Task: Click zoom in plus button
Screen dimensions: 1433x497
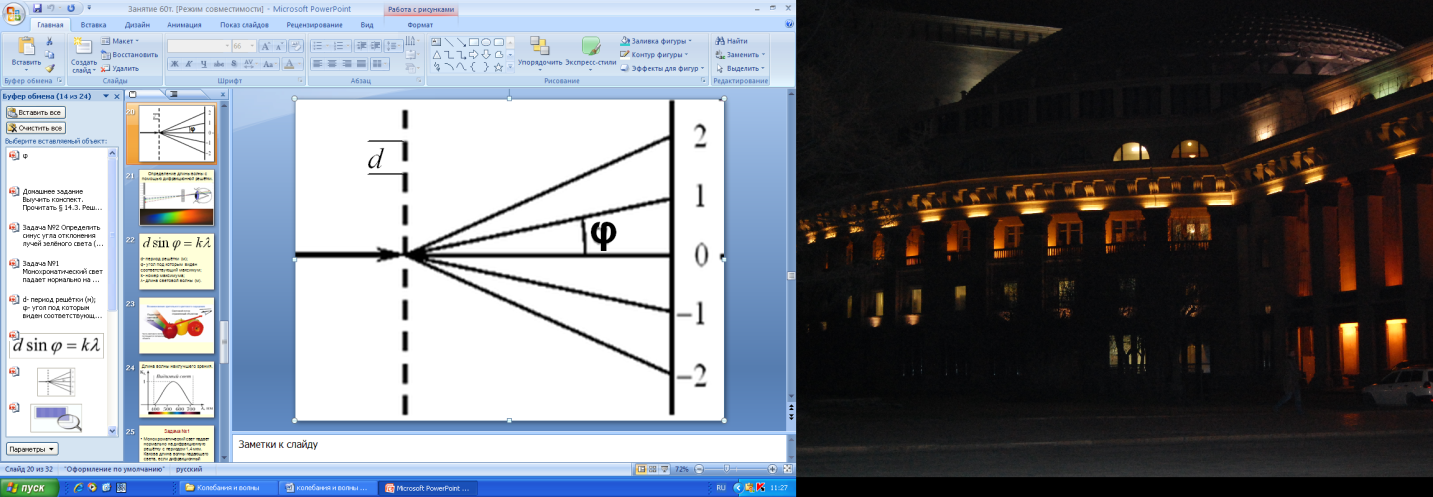Action: [772, 469]
